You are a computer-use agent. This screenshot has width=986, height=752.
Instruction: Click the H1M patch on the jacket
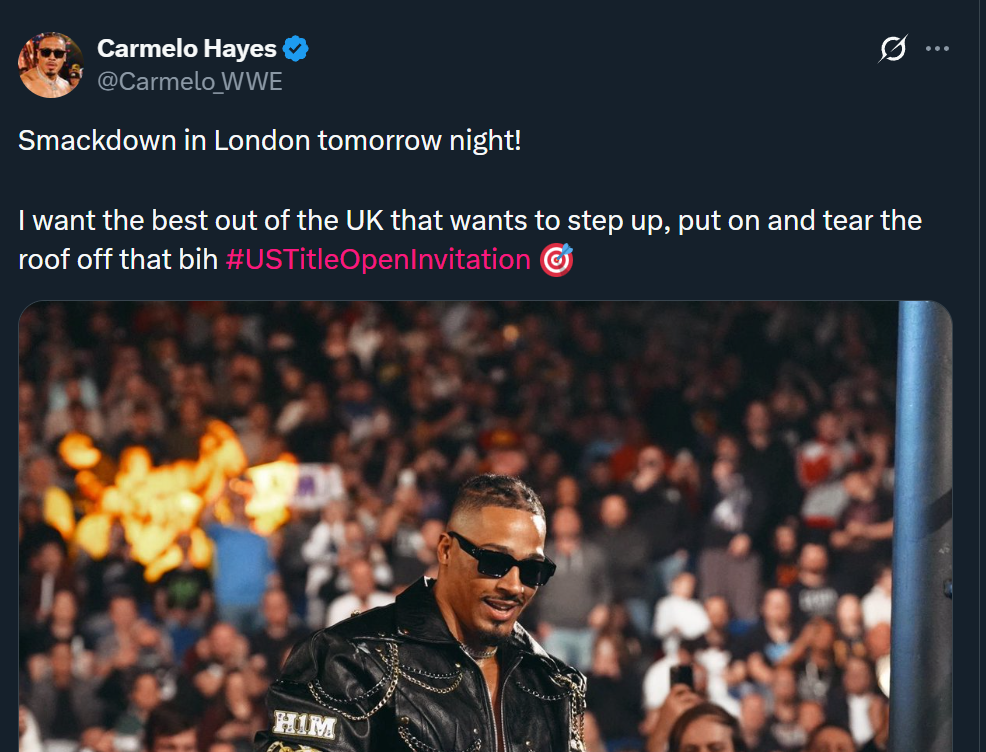[305, 726]
